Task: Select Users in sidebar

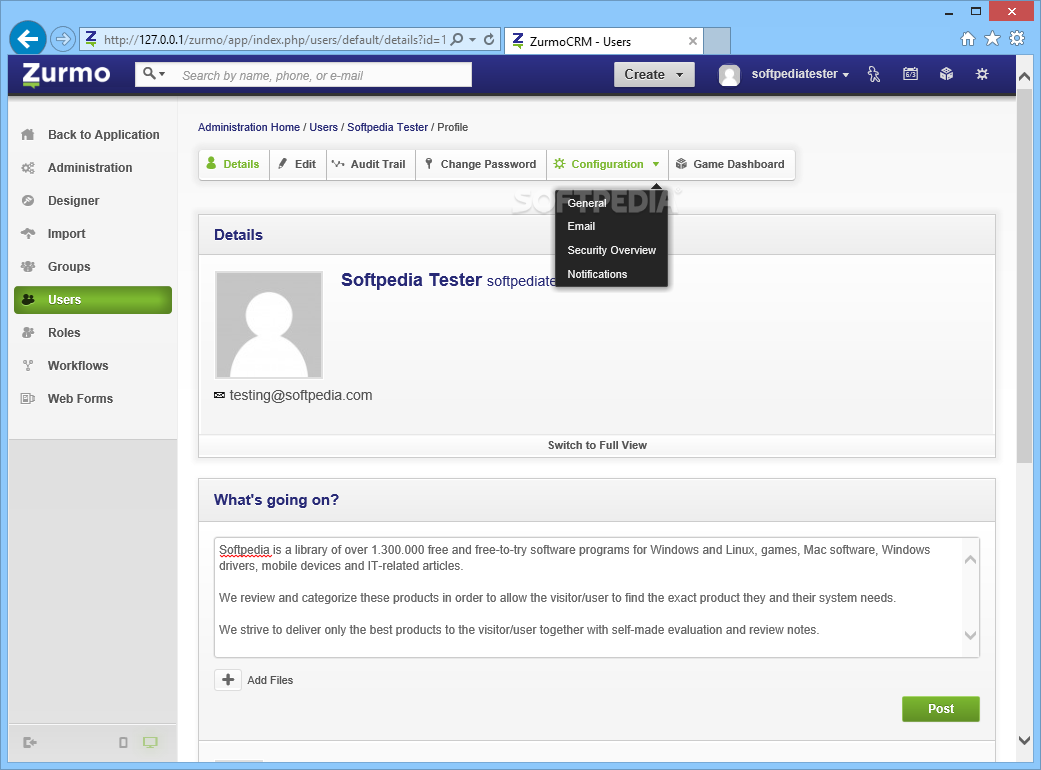Action: click(x=93, y=300)
